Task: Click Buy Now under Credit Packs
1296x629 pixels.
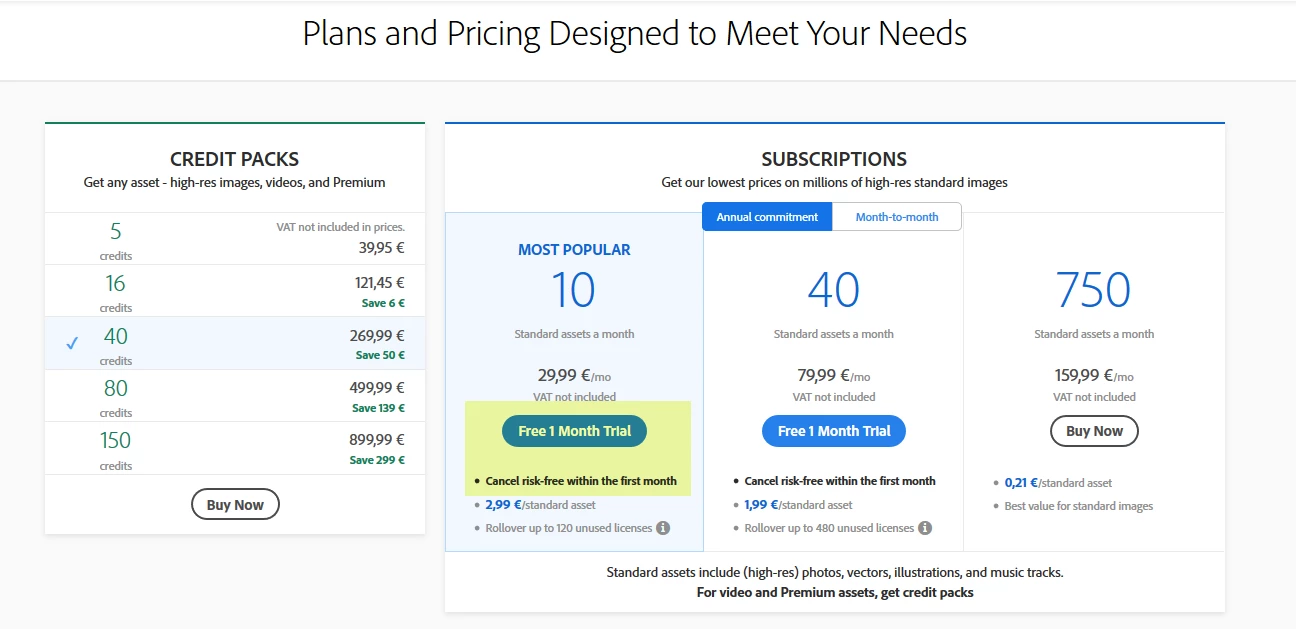Action: click(235, 505)
